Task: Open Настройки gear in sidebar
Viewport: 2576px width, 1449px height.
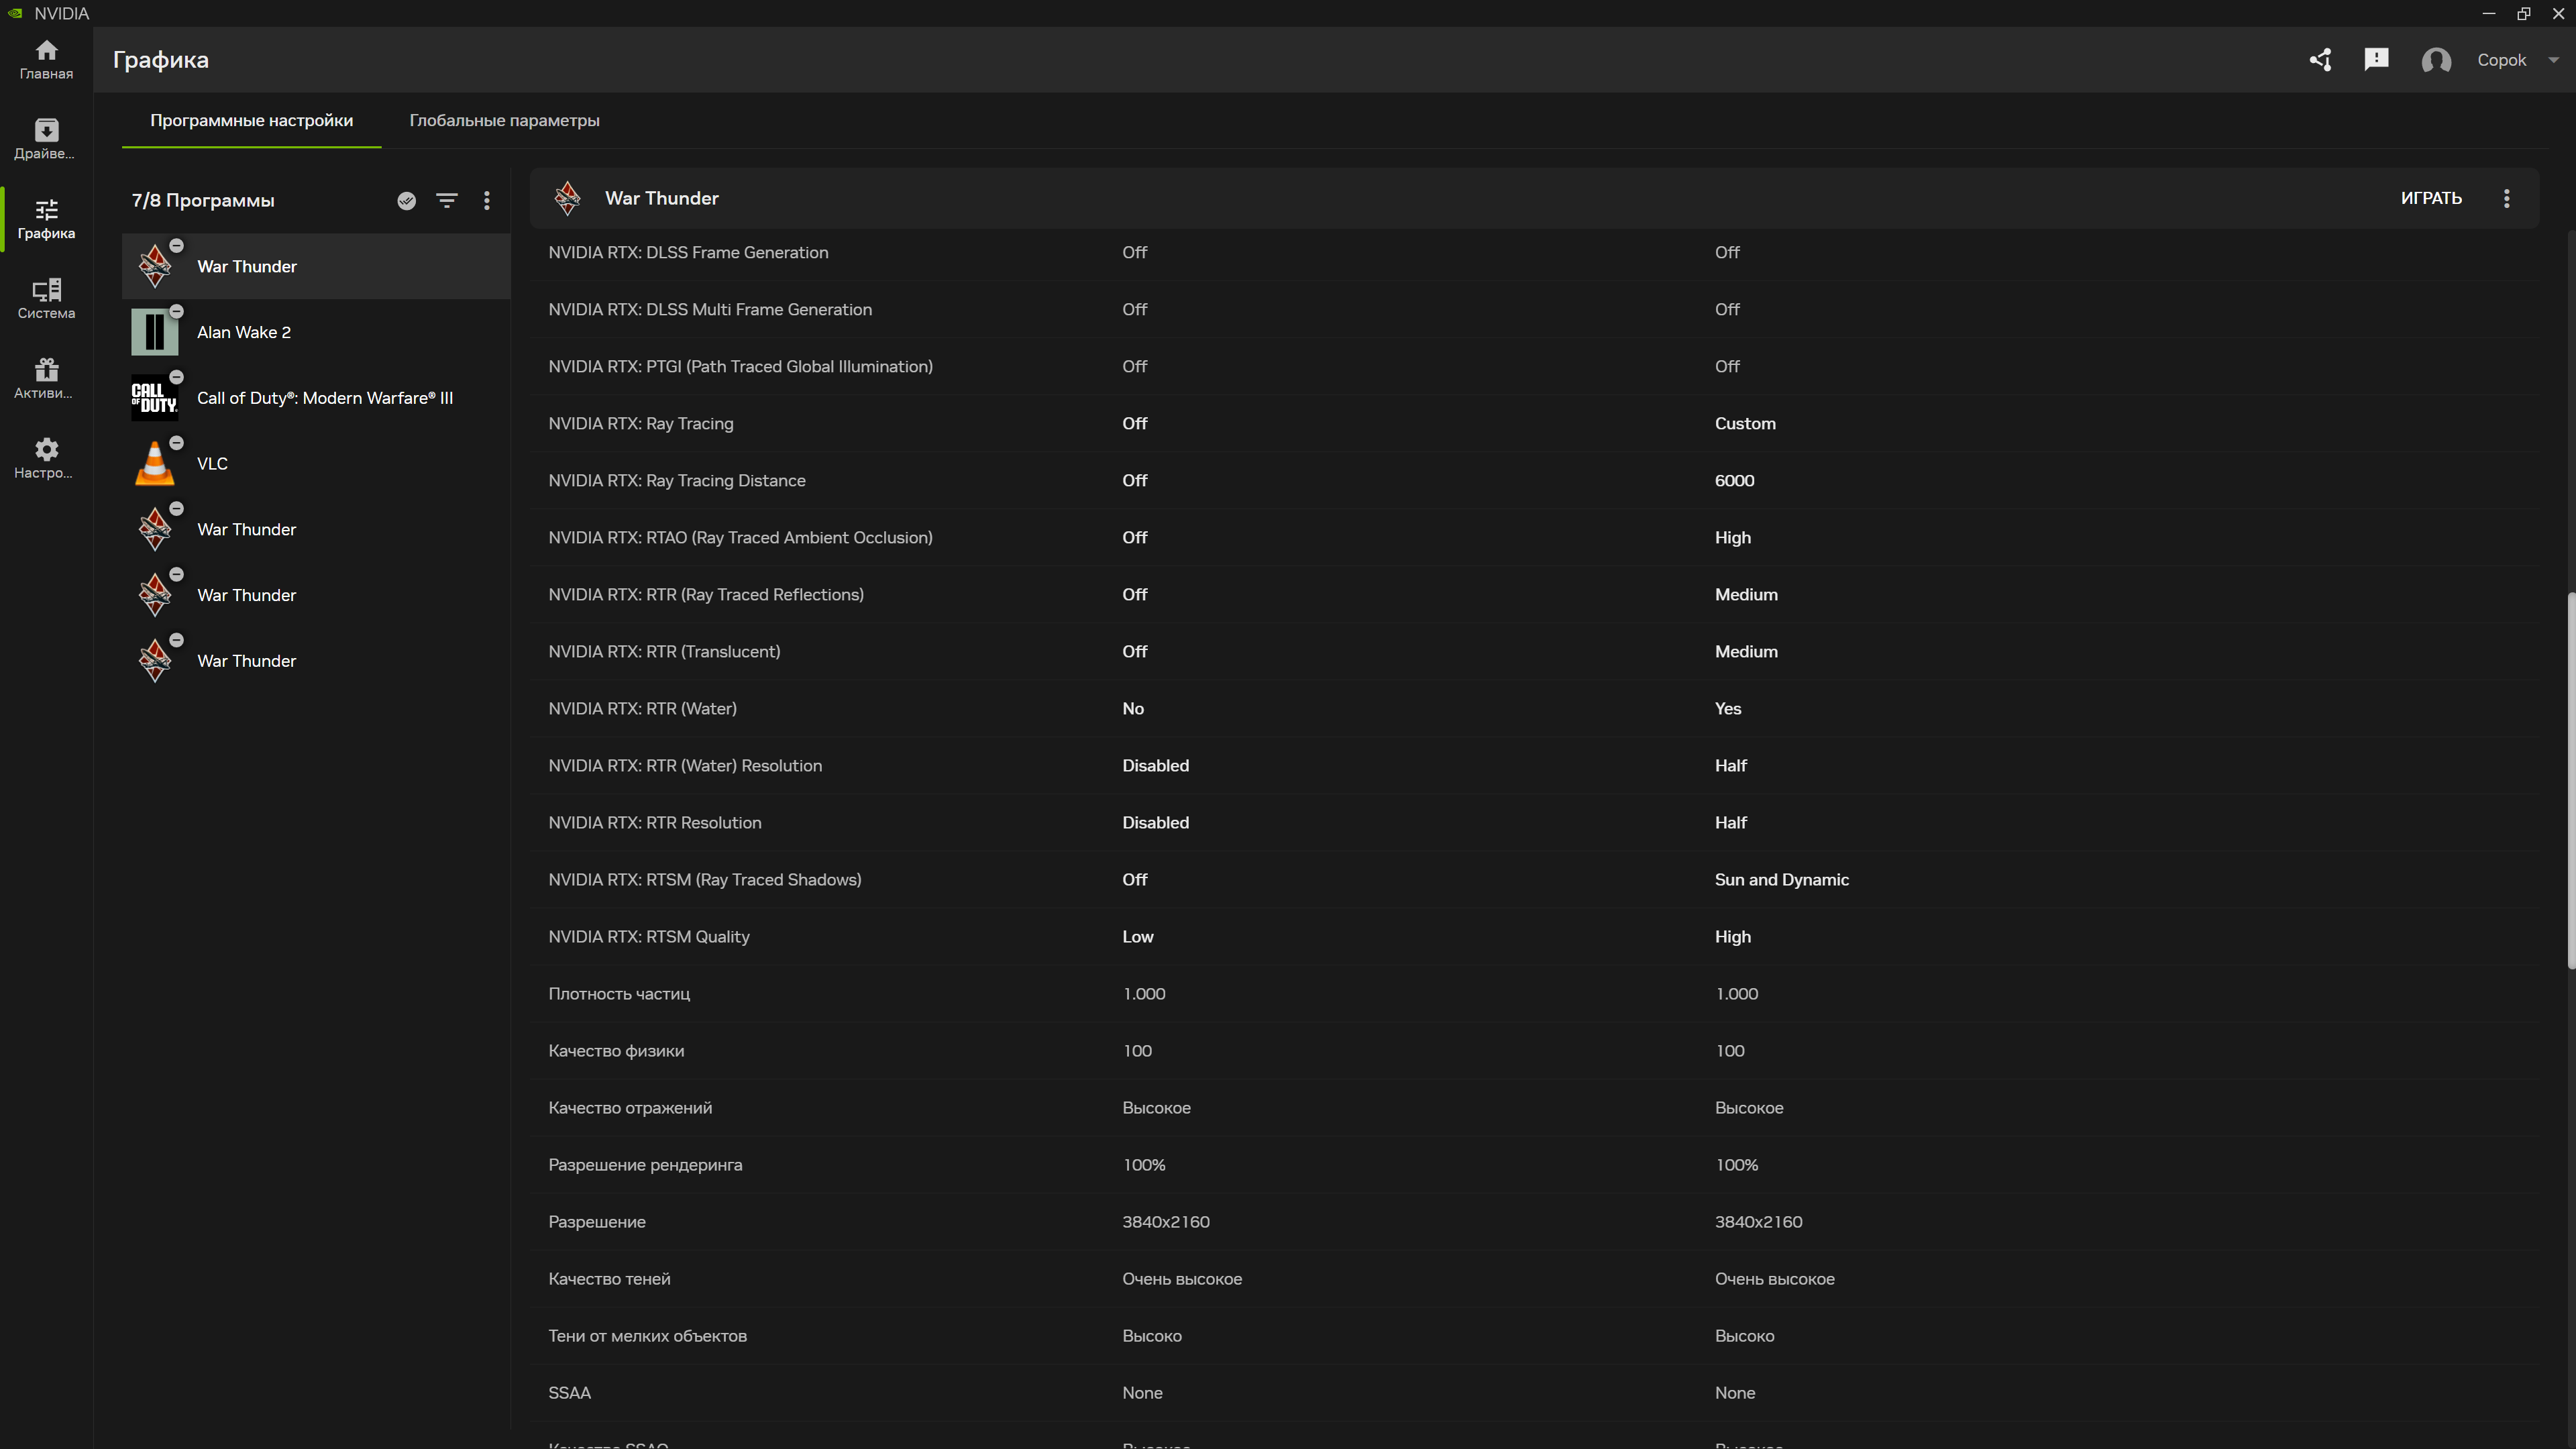Action: [46, 458]
